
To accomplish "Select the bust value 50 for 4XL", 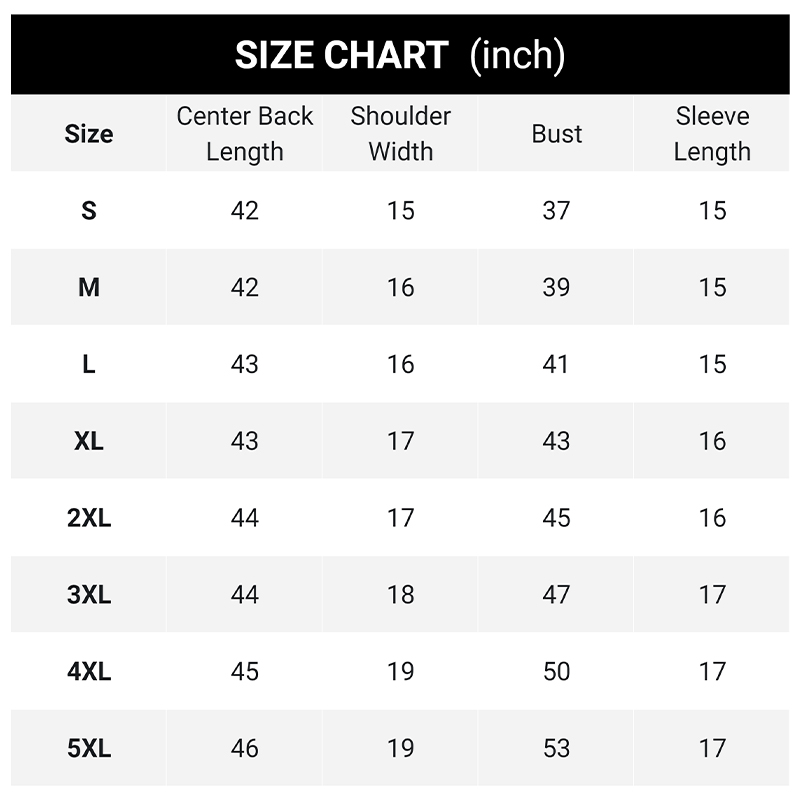I will click(x=556, y=671).
